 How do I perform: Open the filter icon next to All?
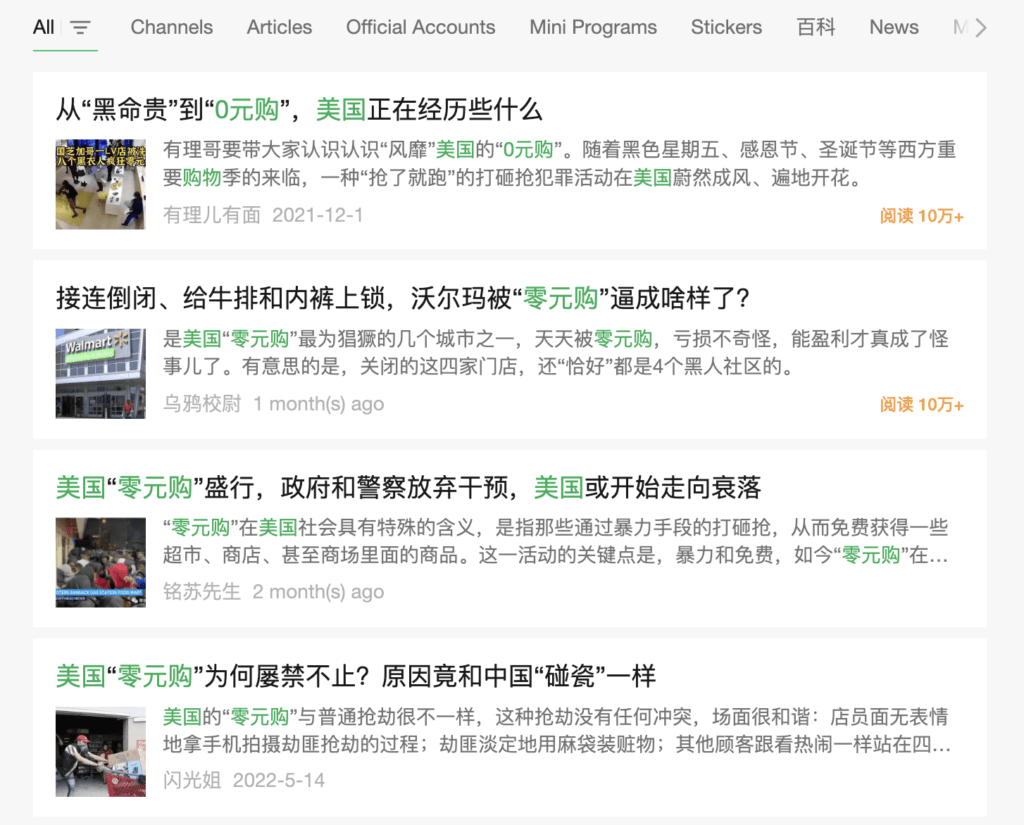coord(80,27)
